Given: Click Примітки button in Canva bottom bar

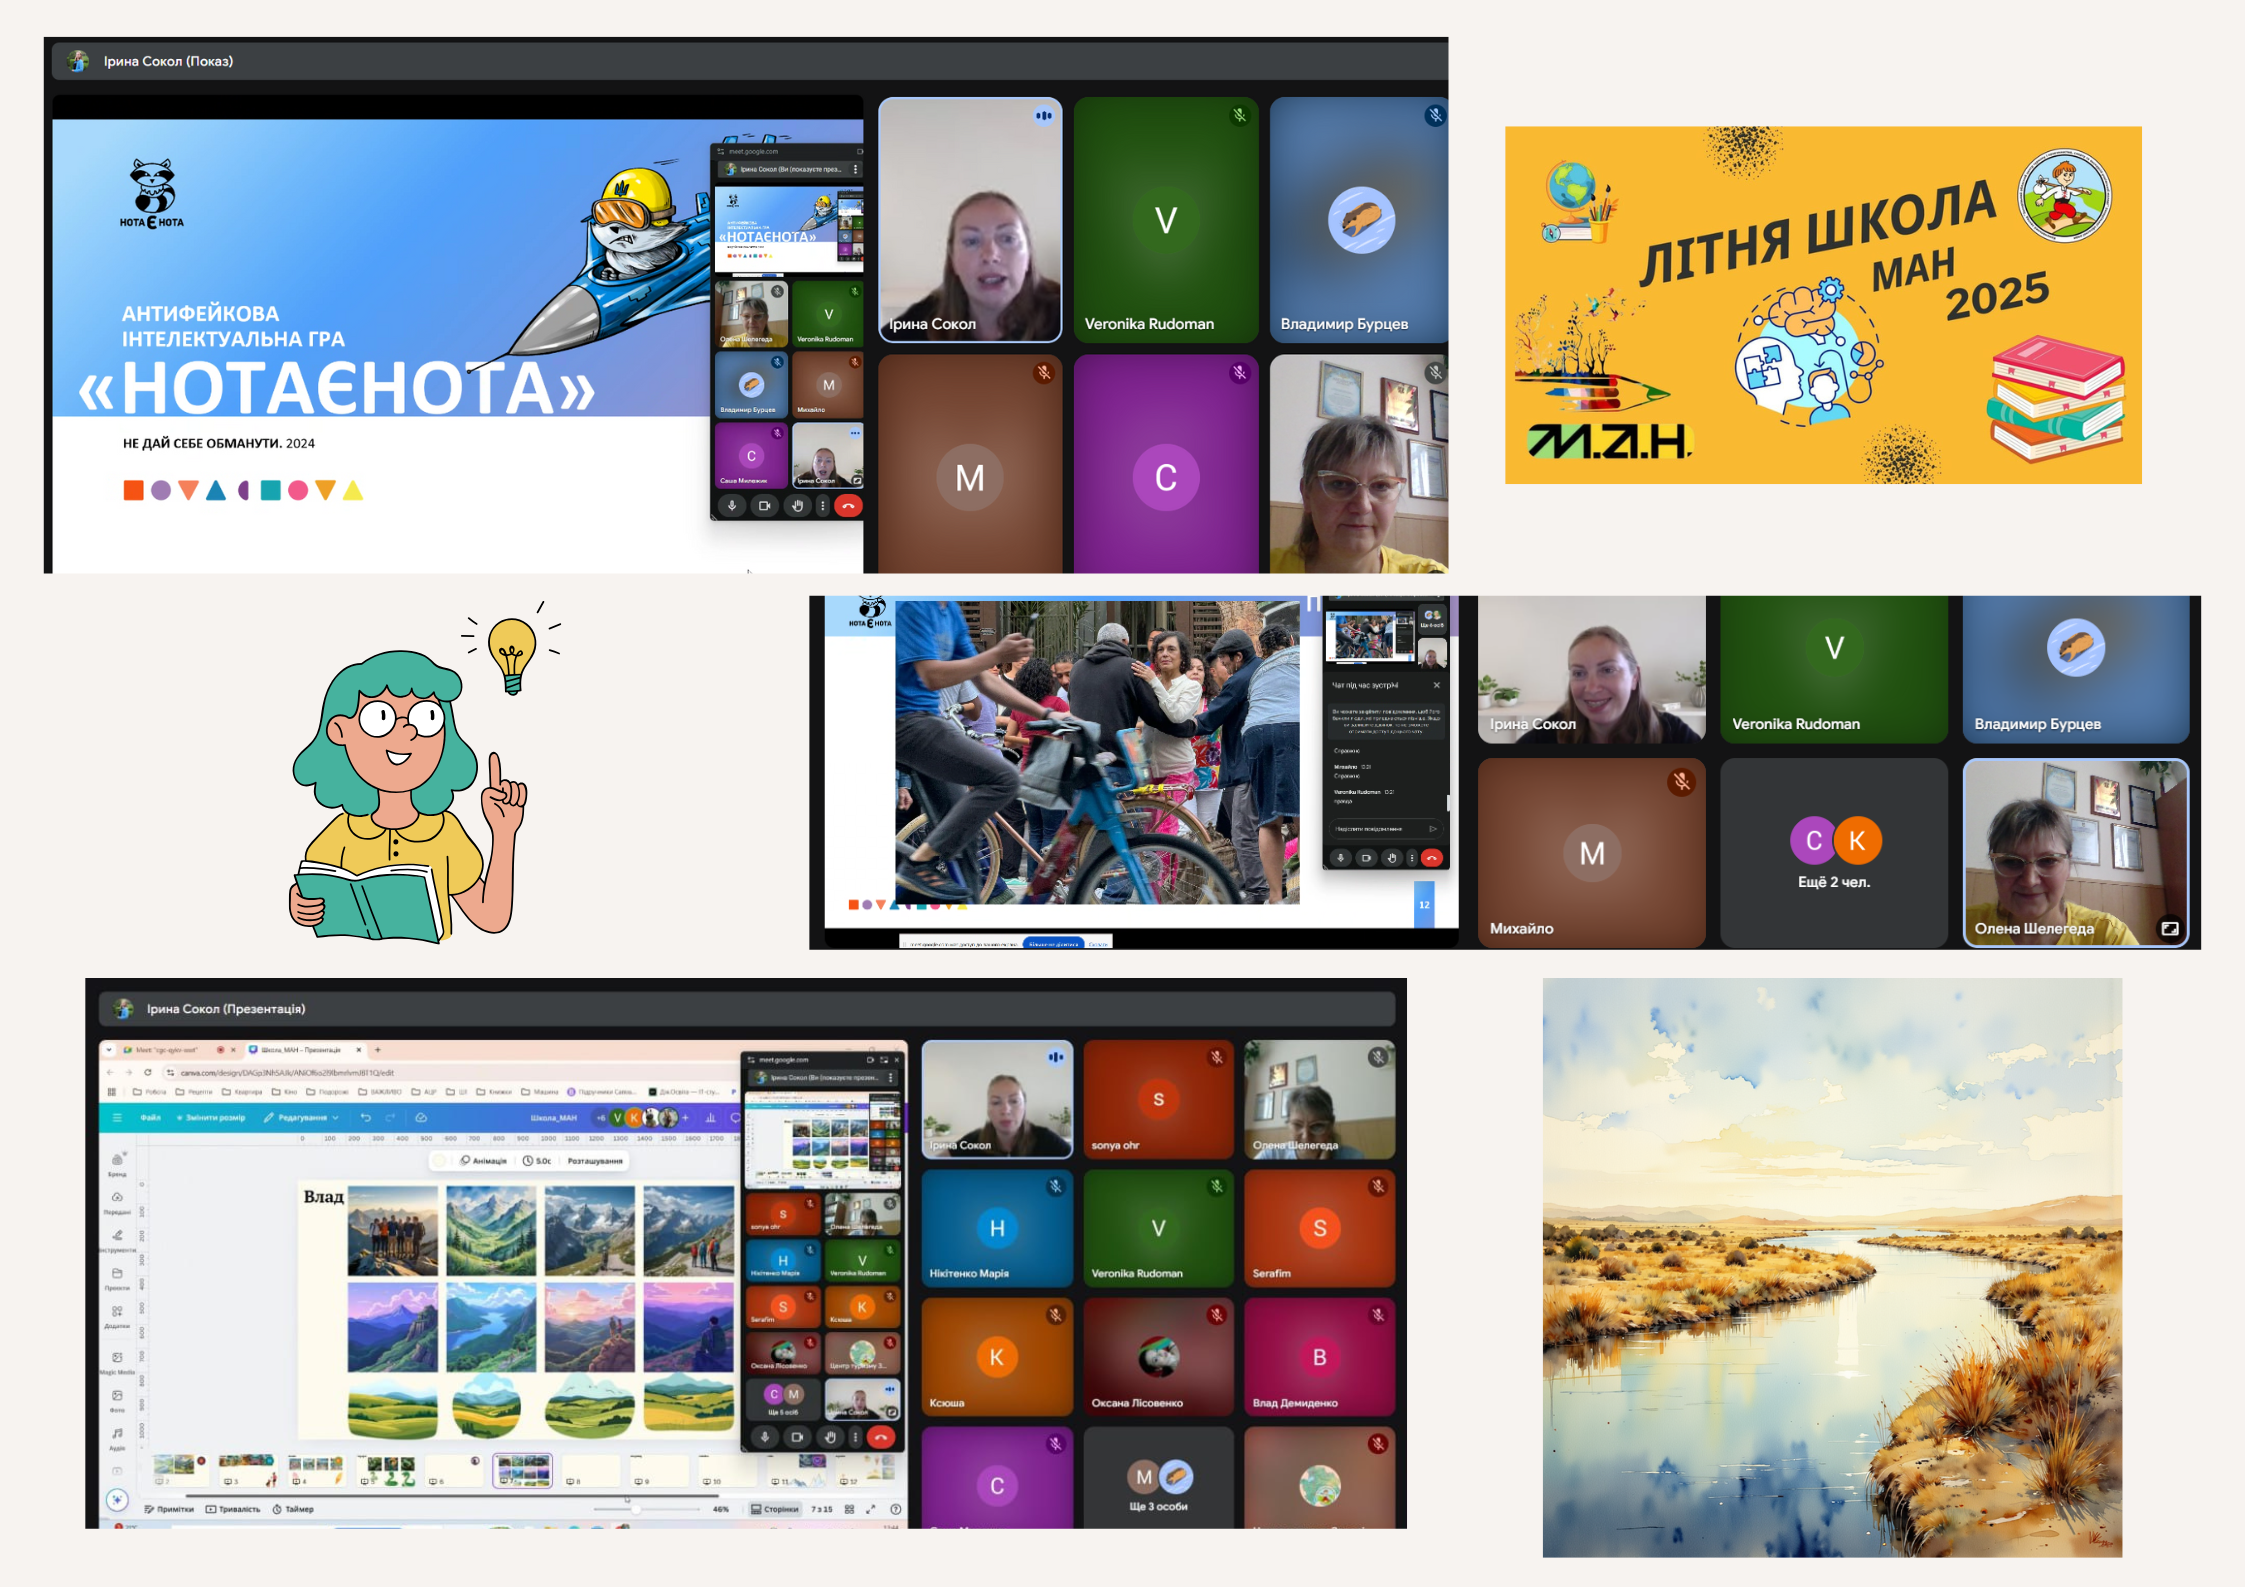Looking at the screenshot, I should pos(170,1509).
